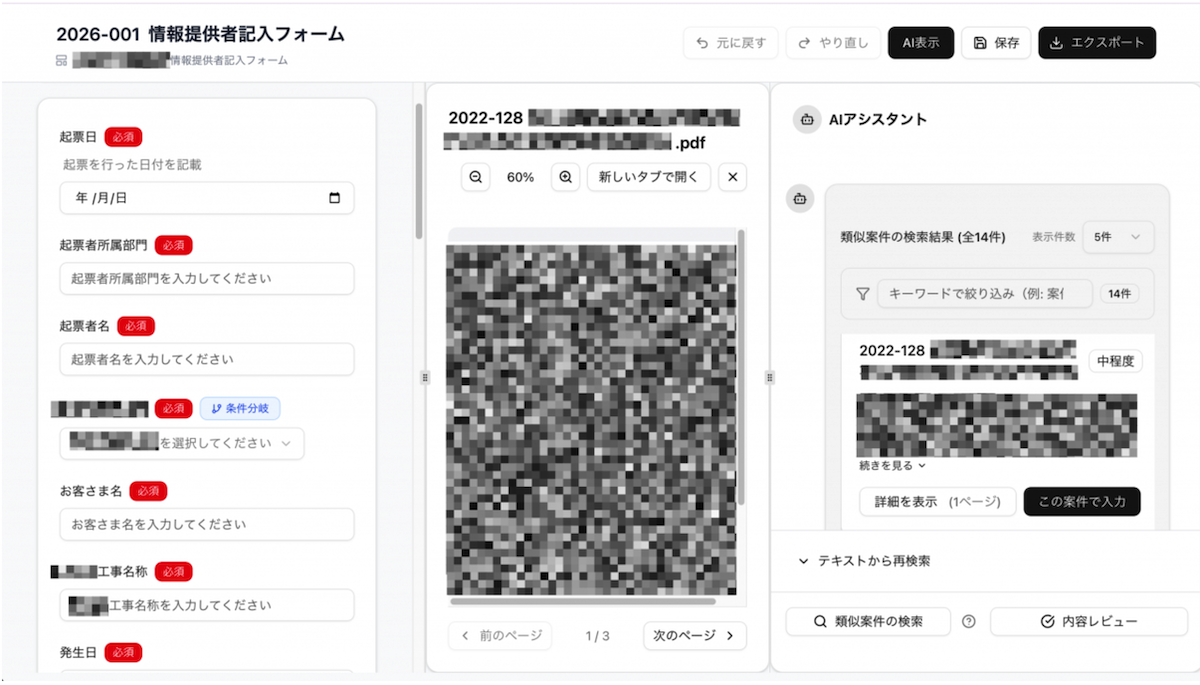Toggle the AI表示 display mode

(920, 43)
